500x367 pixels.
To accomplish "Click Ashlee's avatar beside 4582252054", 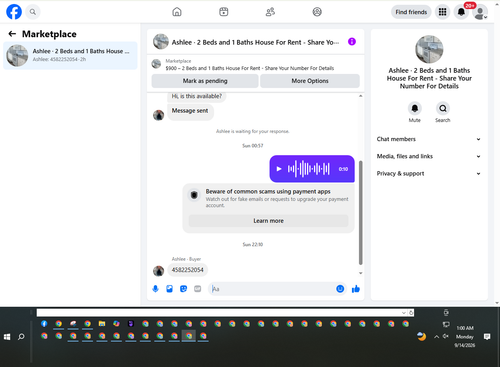I will [x=158, y=271].
